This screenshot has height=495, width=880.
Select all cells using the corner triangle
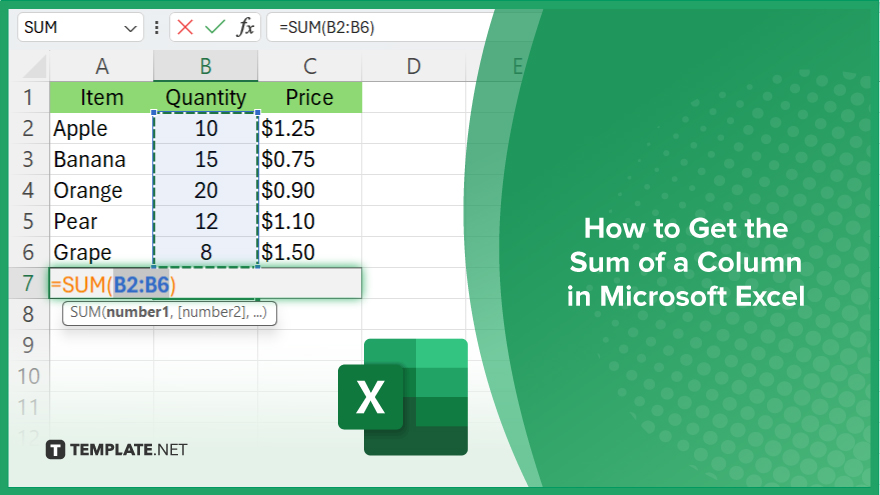pyautogui.click(x=35, y=67)
